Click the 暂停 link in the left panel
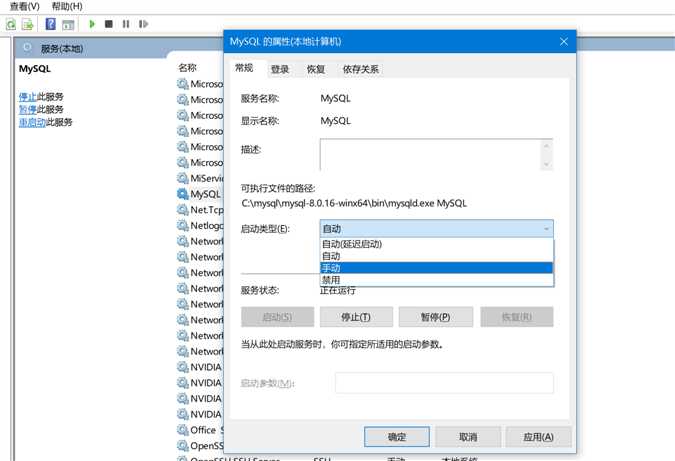Image resolution: width=675 pixels, height=461 pixels. point(28,109)
